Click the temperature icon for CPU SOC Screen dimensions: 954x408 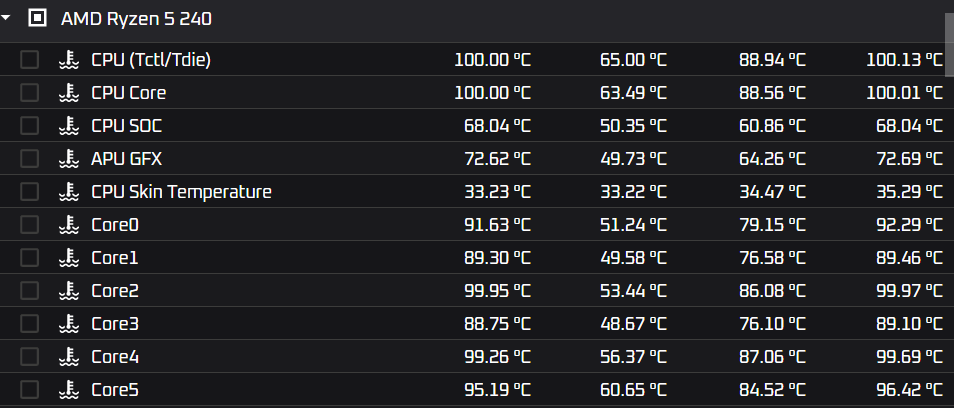(x=69, y=125)
